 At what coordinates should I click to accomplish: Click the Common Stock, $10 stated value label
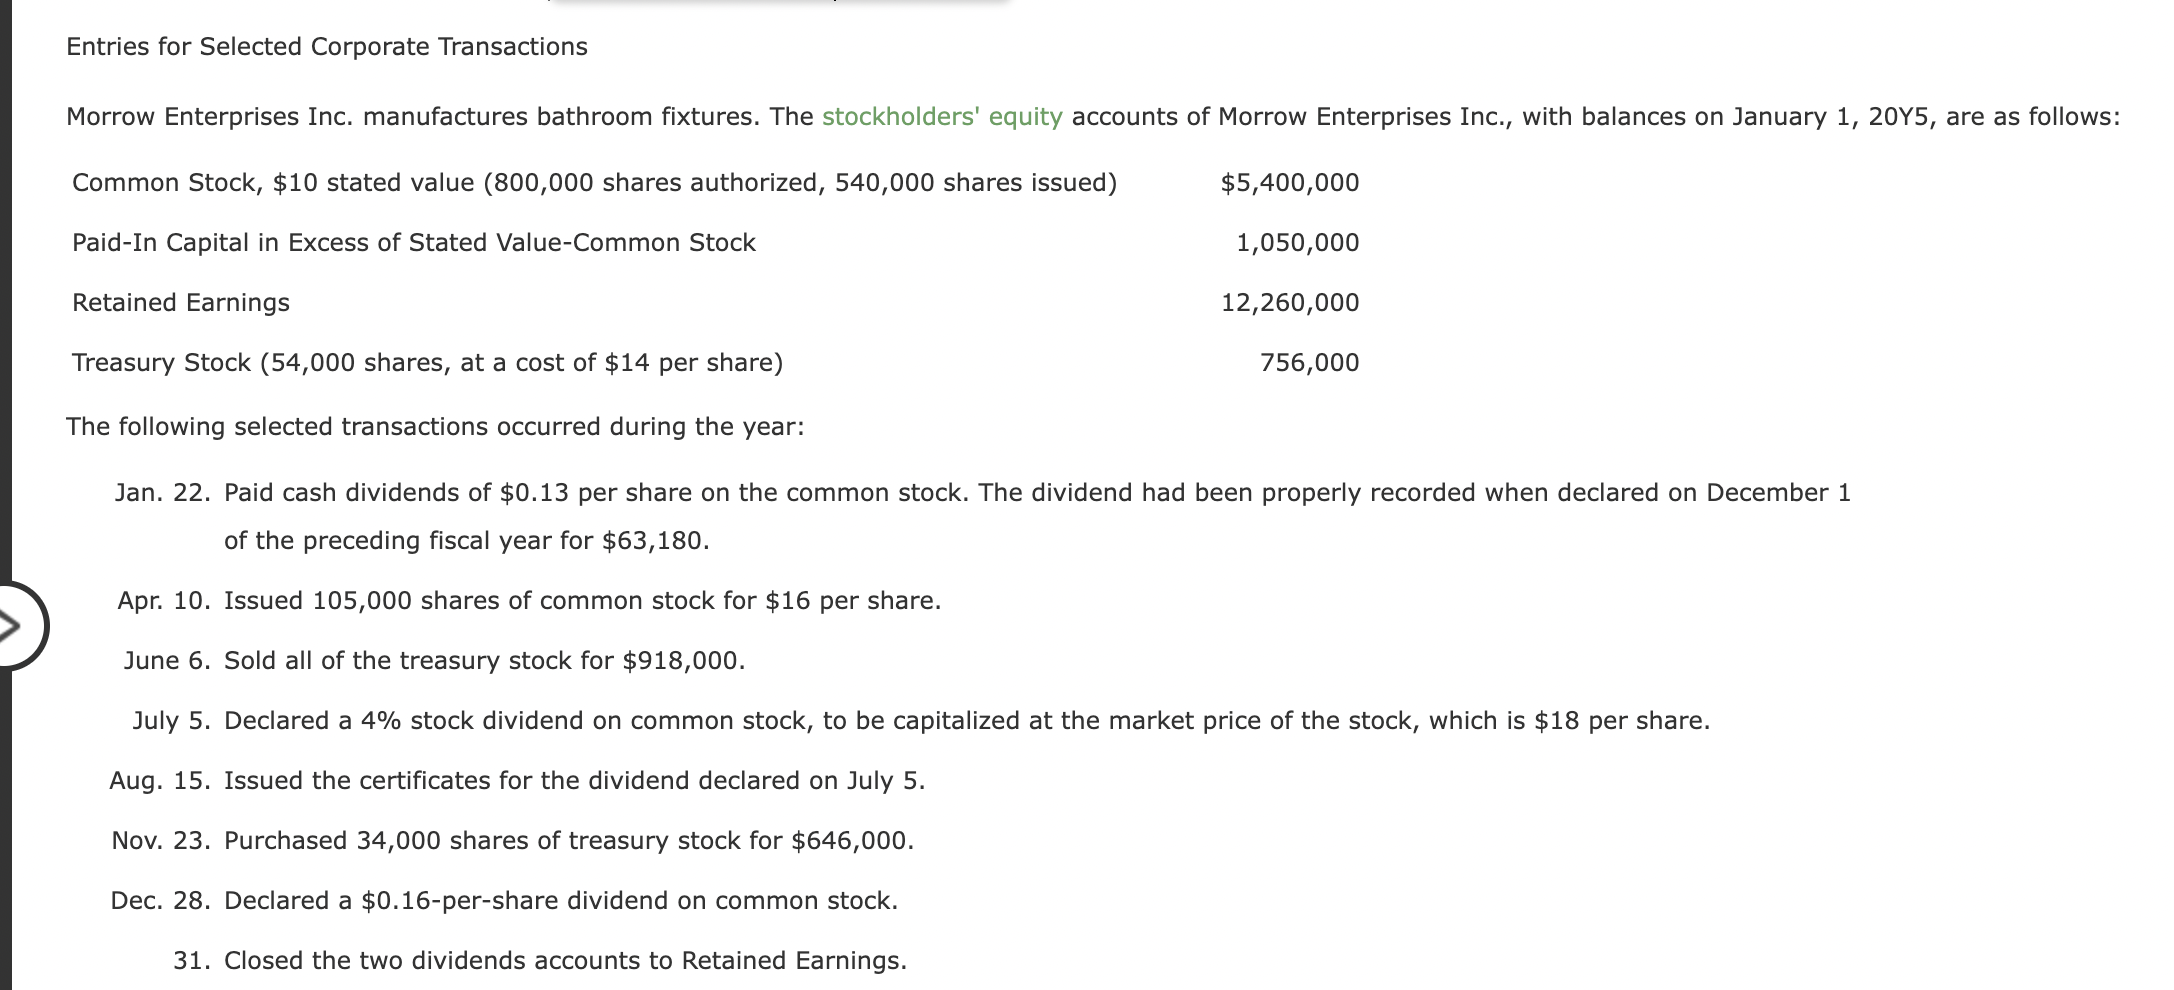tap(595, 183)
